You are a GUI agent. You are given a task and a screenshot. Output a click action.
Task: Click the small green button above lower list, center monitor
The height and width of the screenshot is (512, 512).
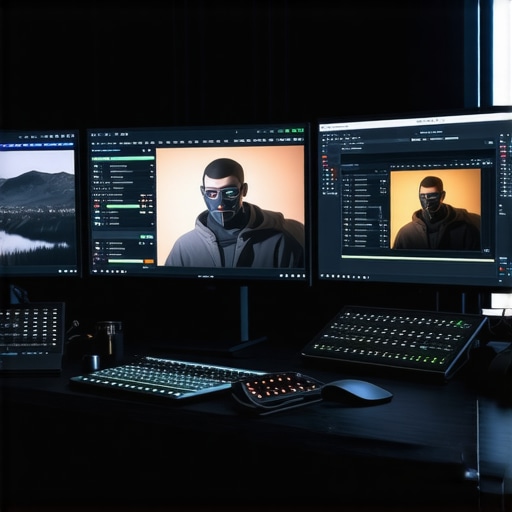[x=146, y=236]
